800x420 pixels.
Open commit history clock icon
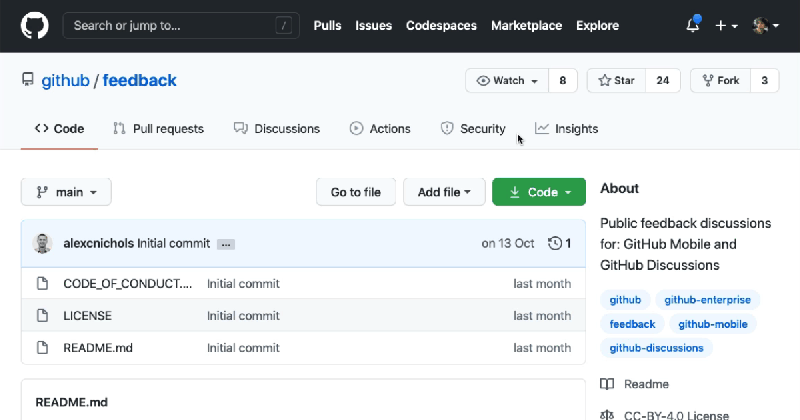pos(555,243)
